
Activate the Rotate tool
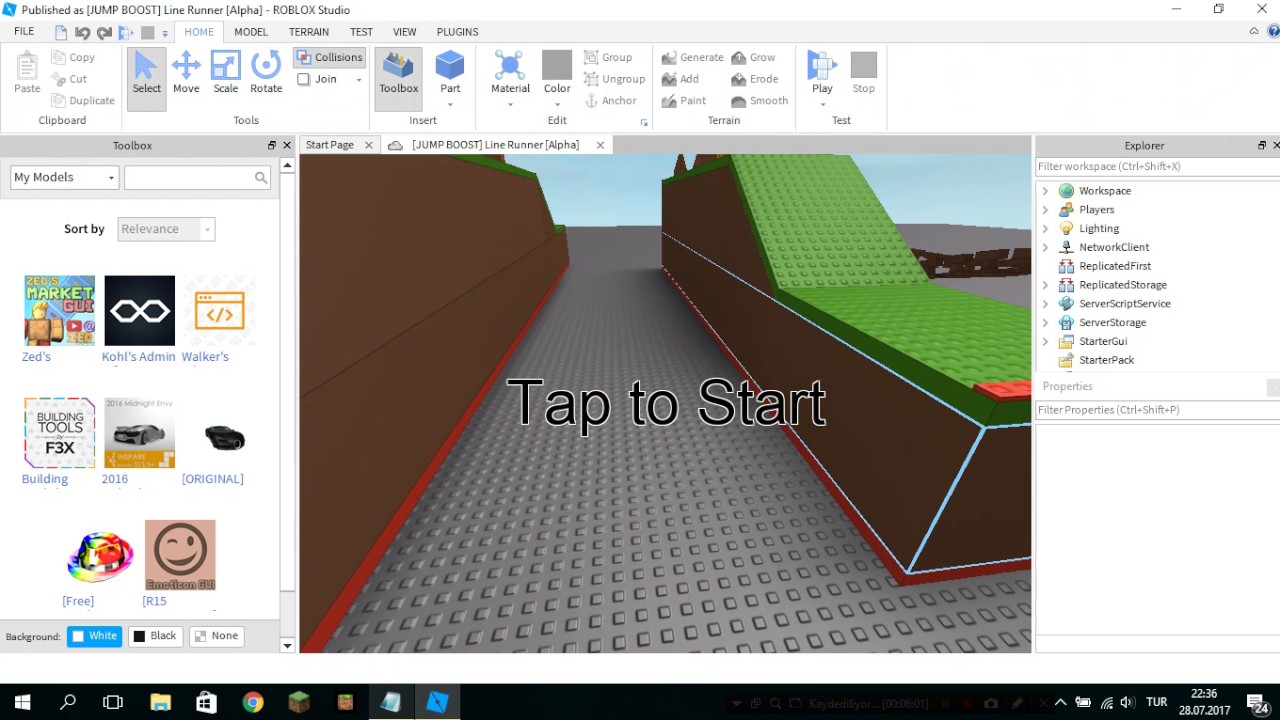tap(266, 73)
